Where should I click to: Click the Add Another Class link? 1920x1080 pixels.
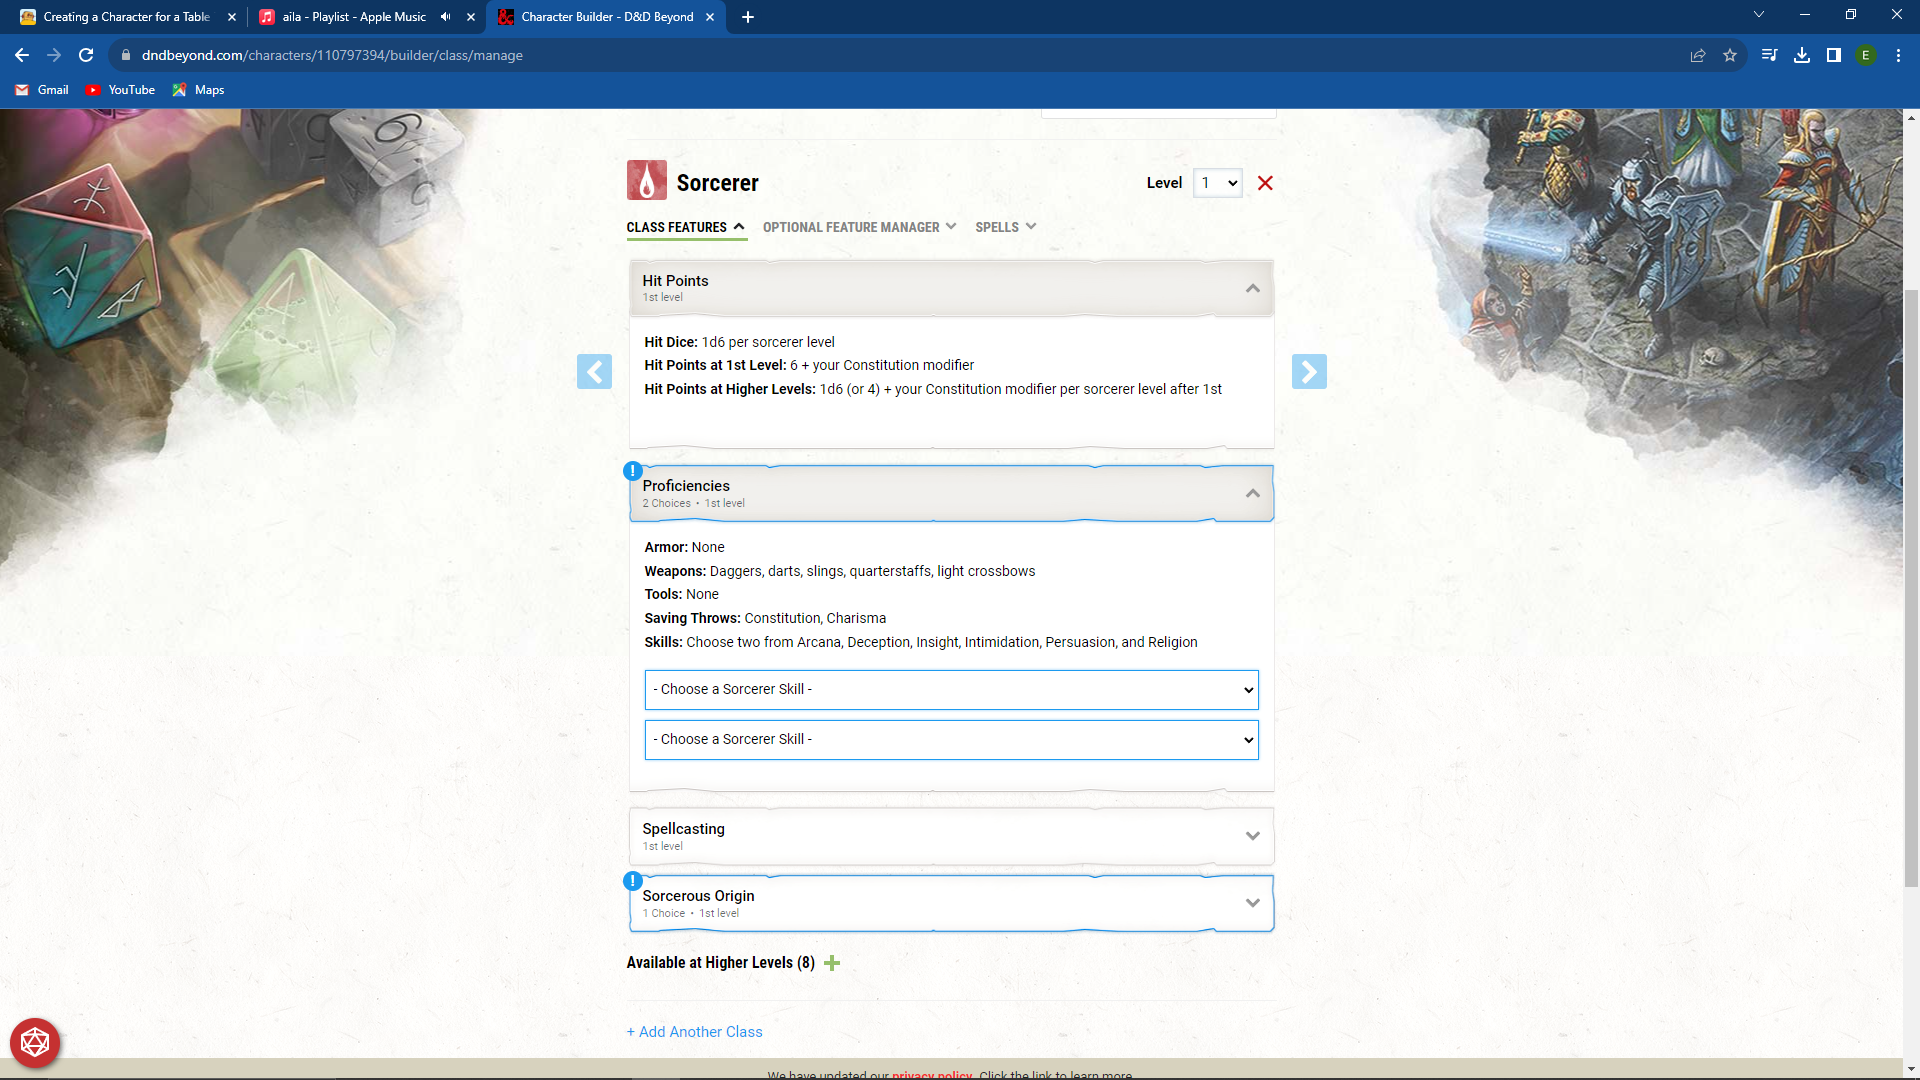point(694,1031)
